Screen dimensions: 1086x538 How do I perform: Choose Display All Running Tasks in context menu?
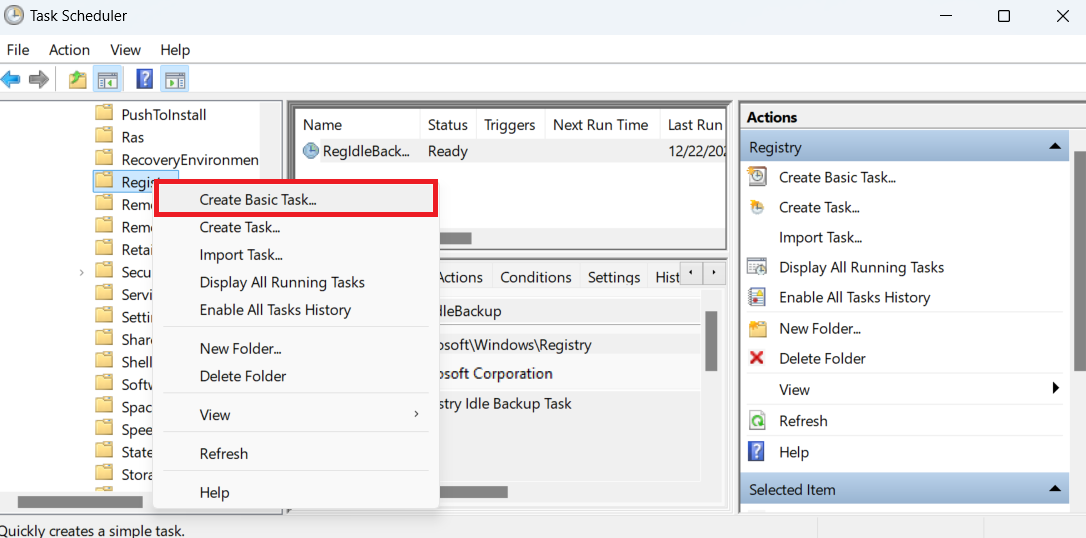click(296, 283)
